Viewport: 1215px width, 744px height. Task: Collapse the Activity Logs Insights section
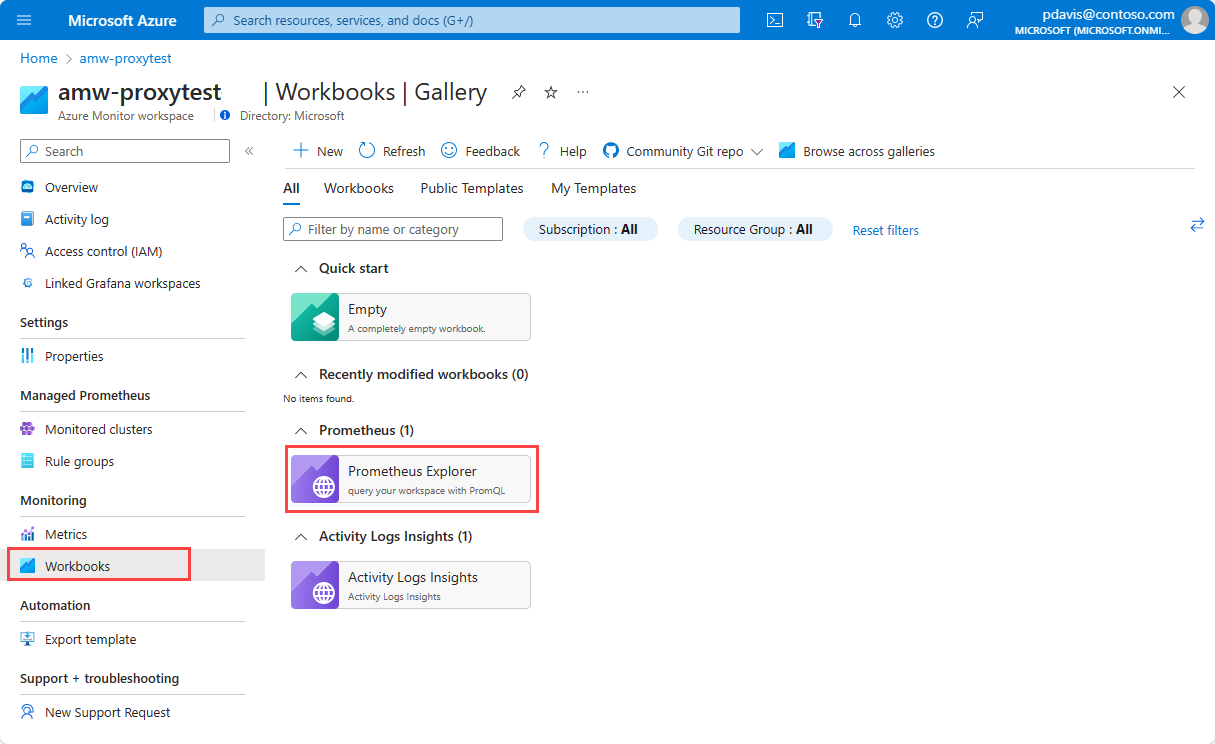point(300,536)
